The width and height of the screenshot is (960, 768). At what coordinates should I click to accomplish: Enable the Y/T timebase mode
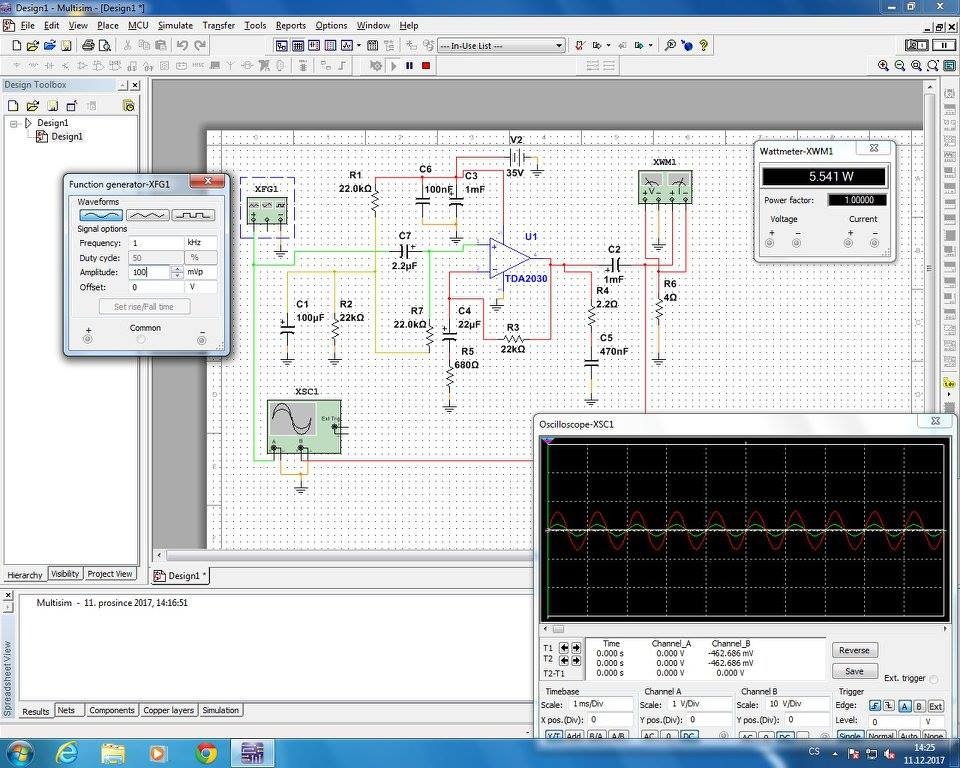[553, 735]
